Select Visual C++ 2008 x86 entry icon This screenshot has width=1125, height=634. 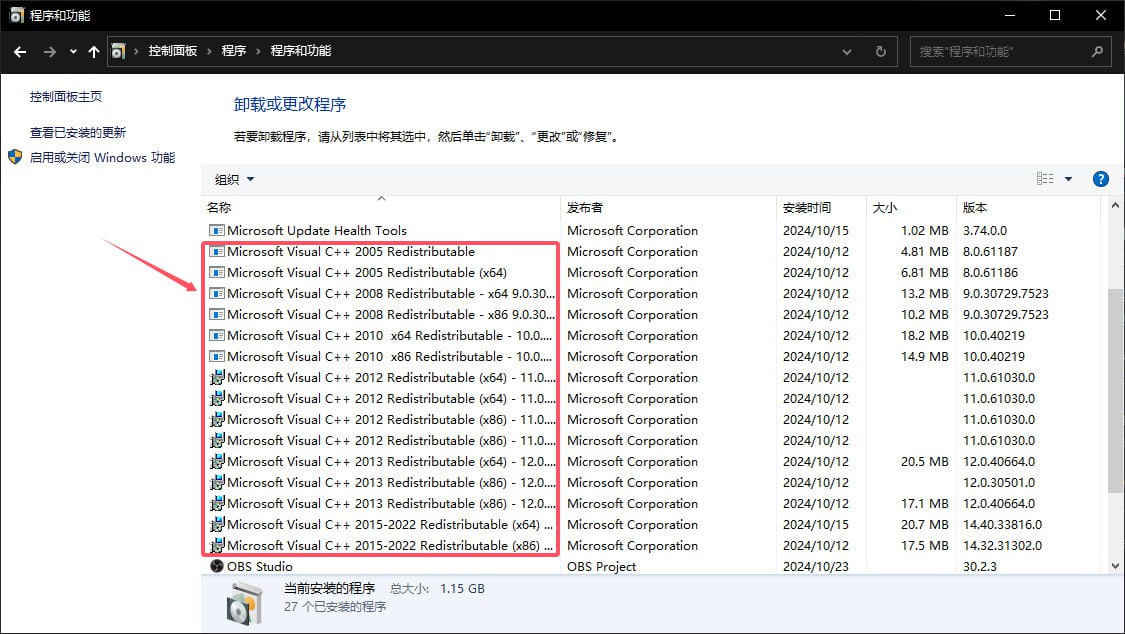click(x=216, y=314)
